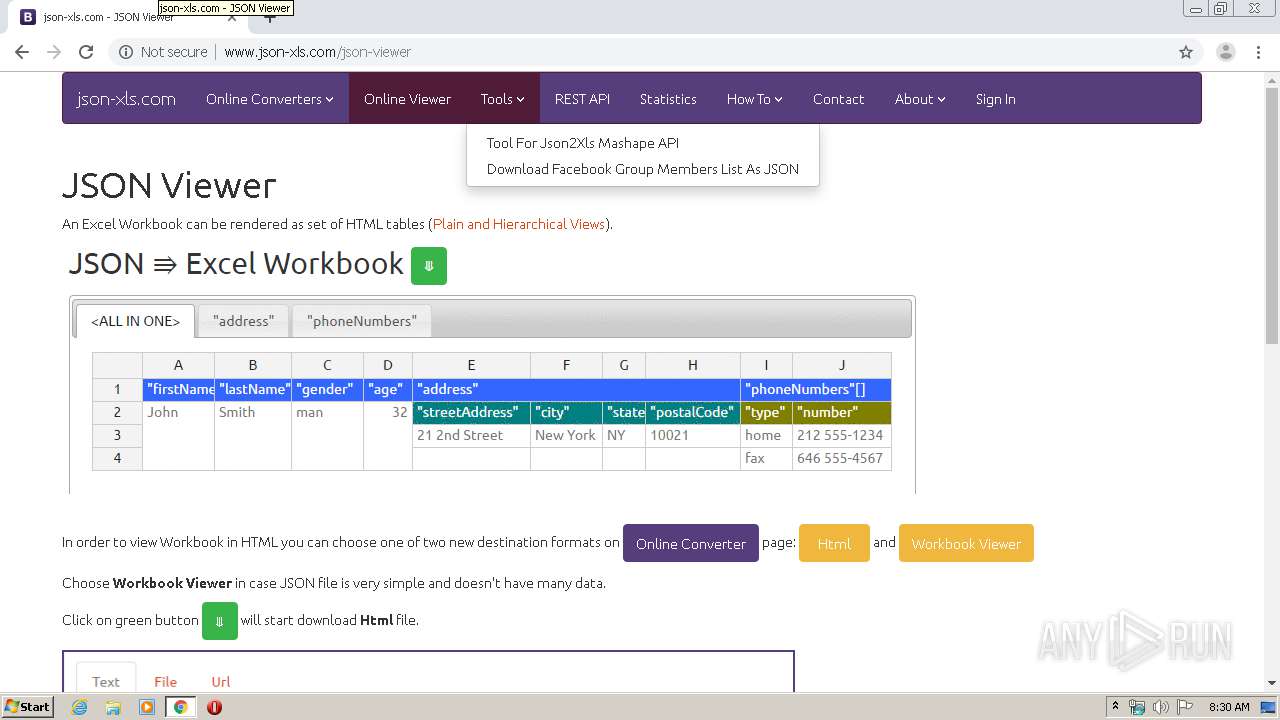Switch to the "address" sheet tab
The height and width of the screenshot is (720, 1280).
point(243,321)
